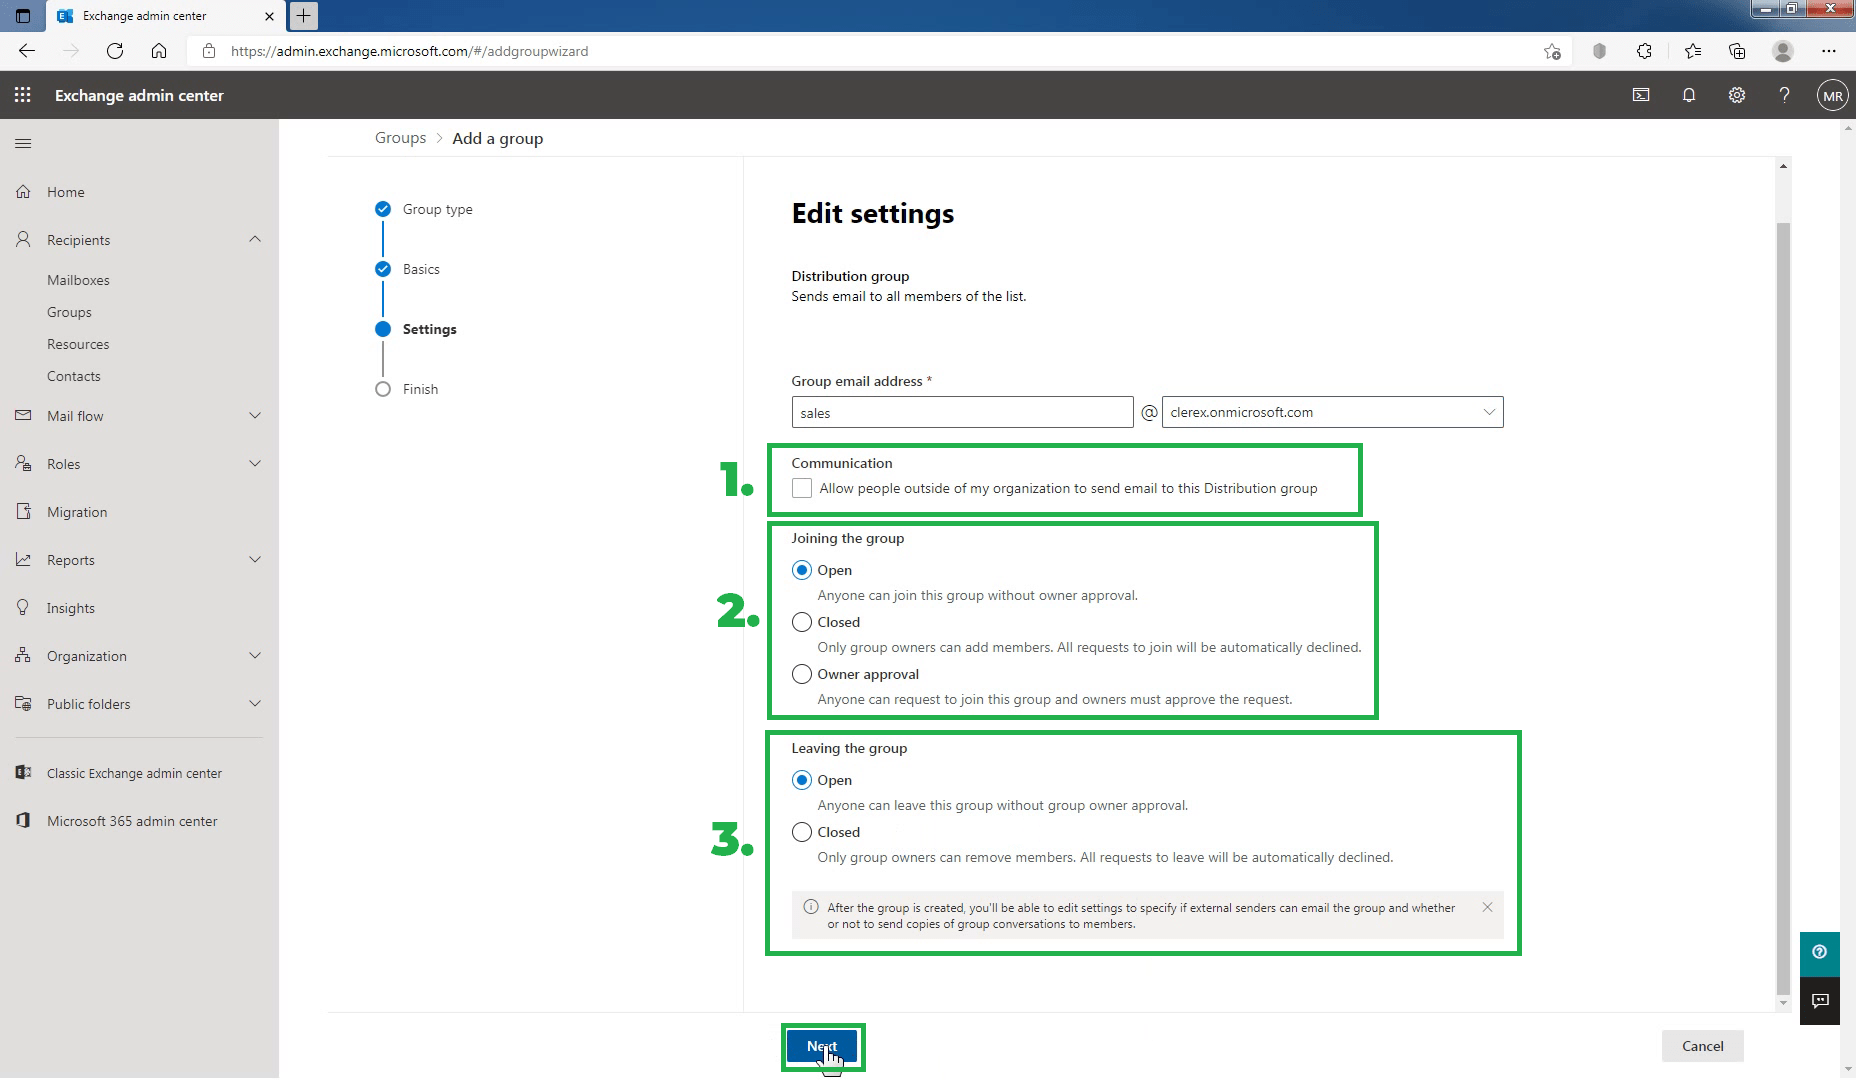Enable external senders to email this Distribution group

click(x=802, y=488)
